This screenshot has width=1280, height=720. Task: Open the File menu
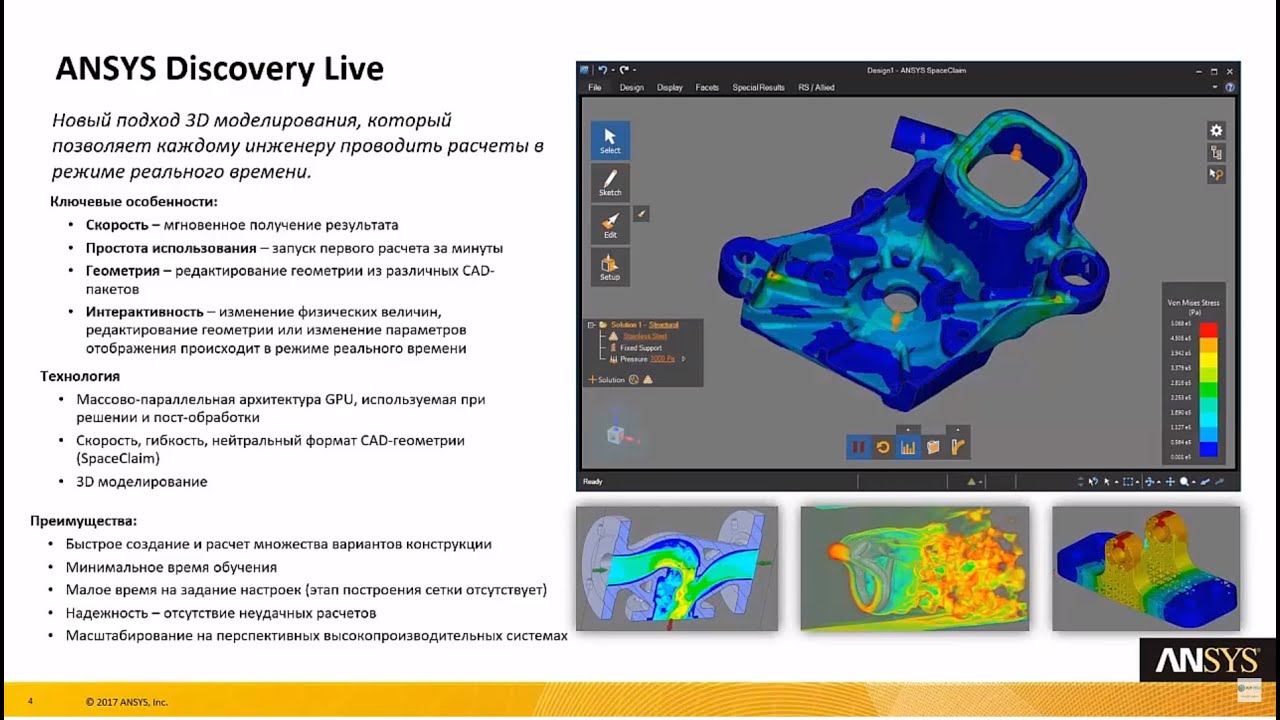pyautogui.click(x=594, y=88)
